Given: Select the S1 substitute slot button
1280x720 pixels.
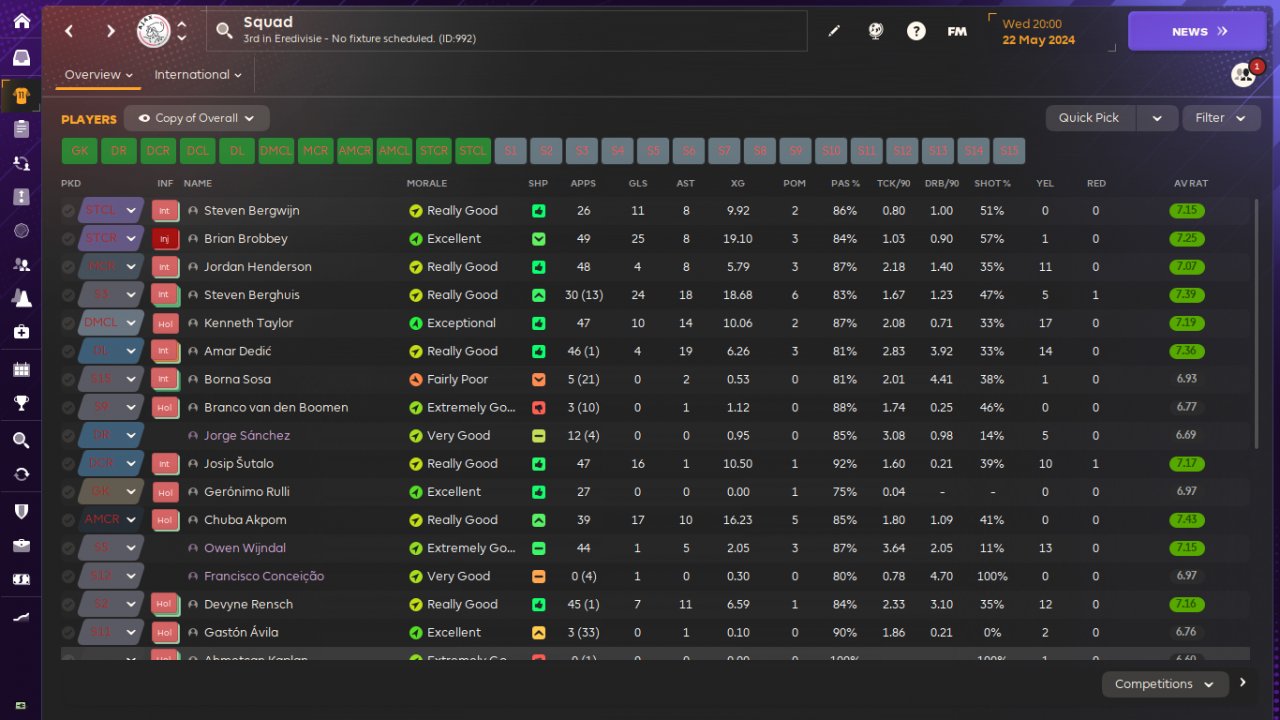Looking at the screenshot, I should [511, 151].
